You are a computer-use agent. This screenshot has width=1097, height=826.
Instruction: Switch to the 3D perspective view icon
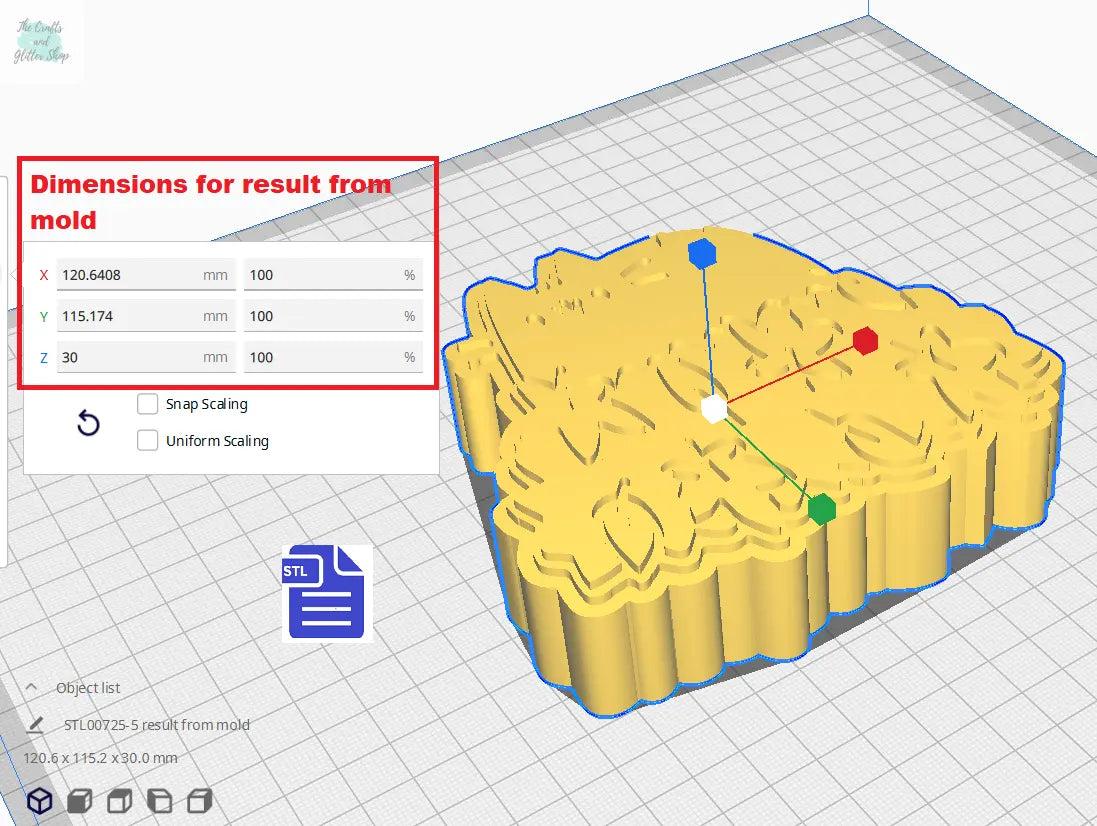pyautogui.click(x=39, y=800)
